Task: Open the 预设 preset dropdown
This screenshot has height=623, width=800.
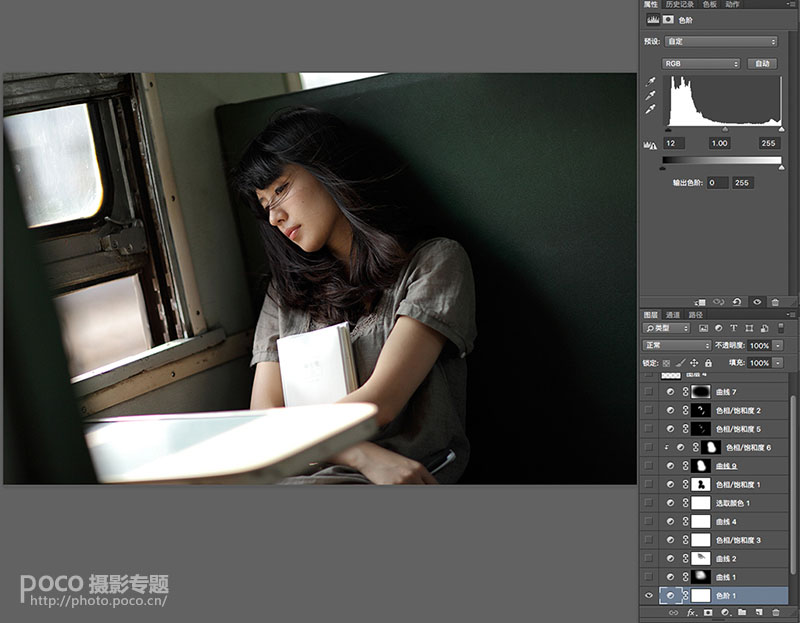Action: [x=721, y=41]
